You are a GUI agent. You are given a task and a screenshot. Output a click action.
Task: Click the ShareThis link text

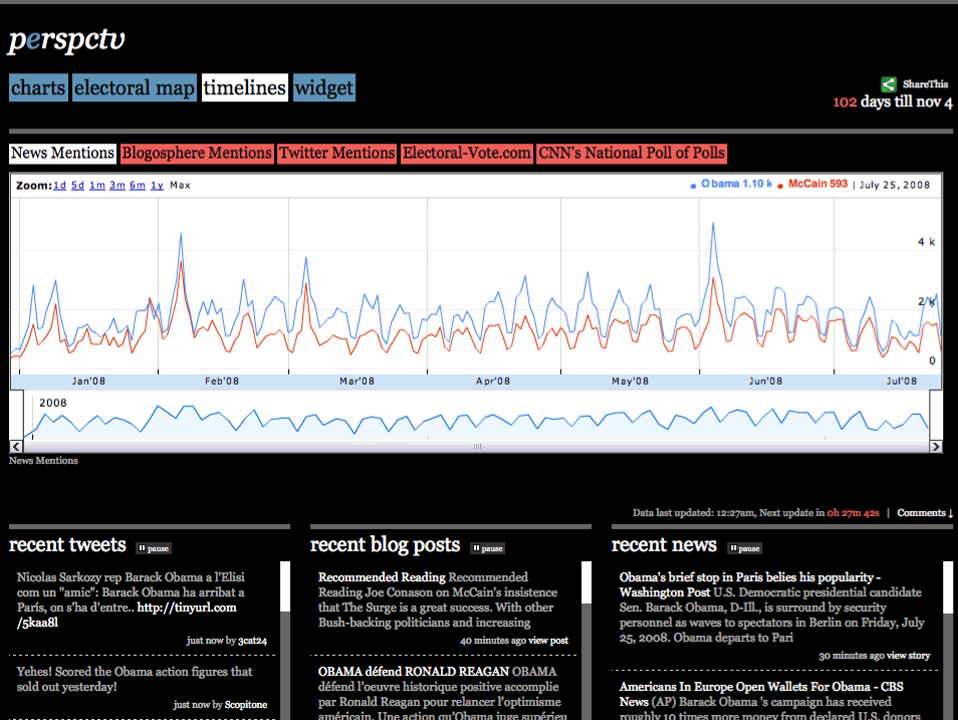(925, 84)
